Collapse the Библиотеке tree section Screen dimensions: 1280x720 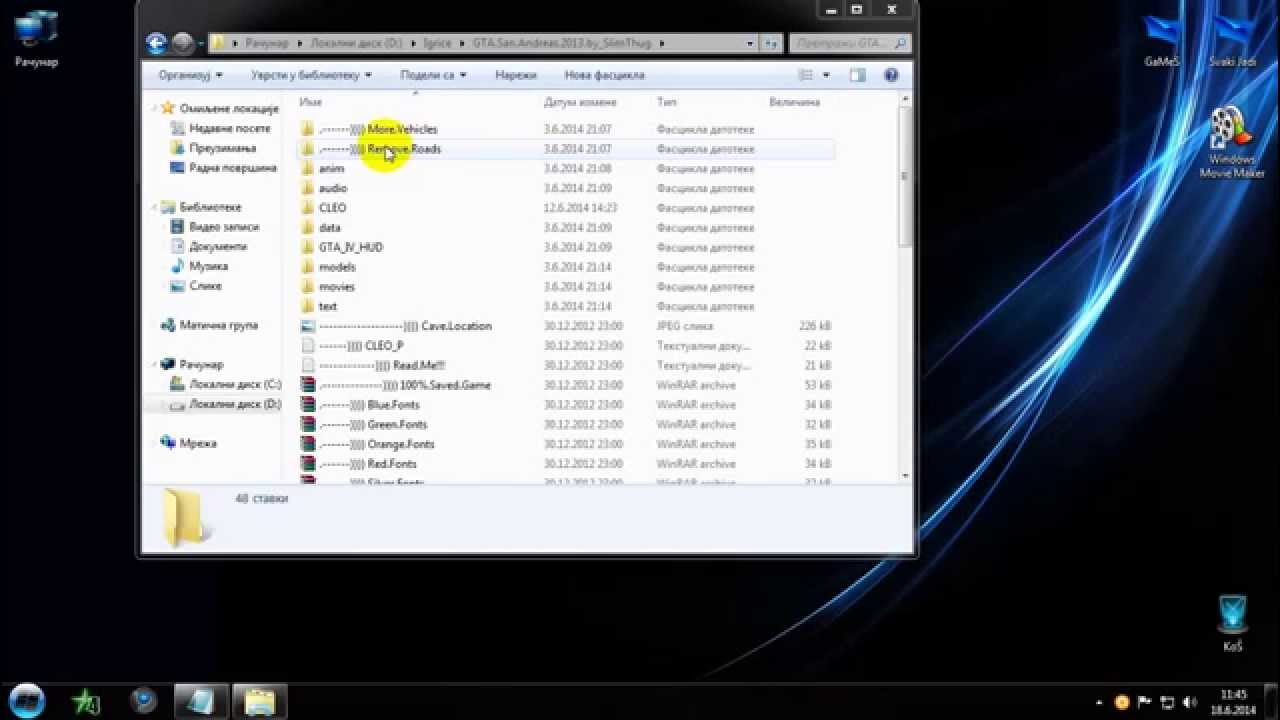(153, 207)
